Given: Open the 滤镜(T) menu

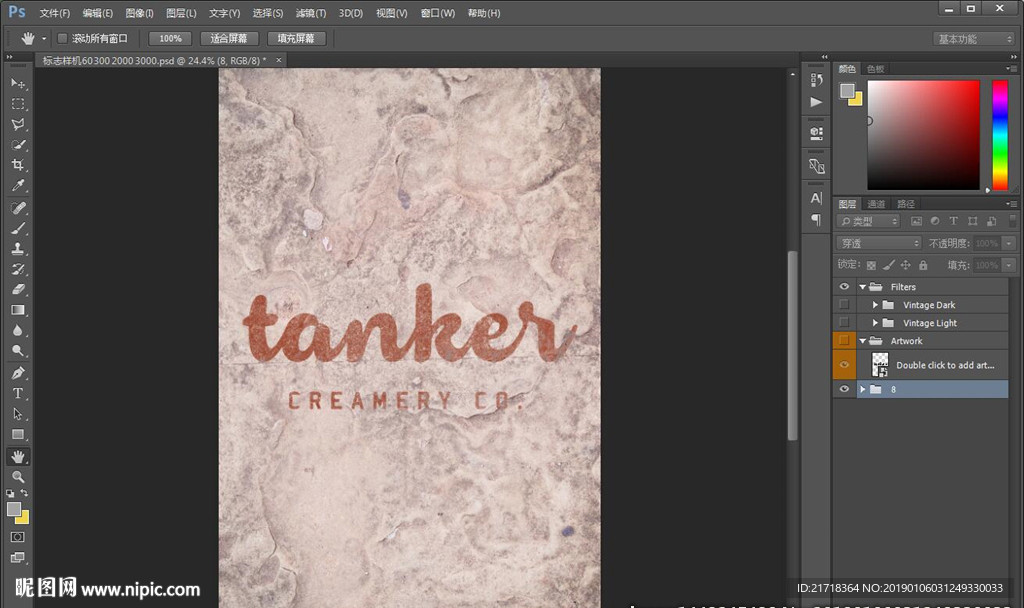Looking at the screenshot, I should pos(311,13).
